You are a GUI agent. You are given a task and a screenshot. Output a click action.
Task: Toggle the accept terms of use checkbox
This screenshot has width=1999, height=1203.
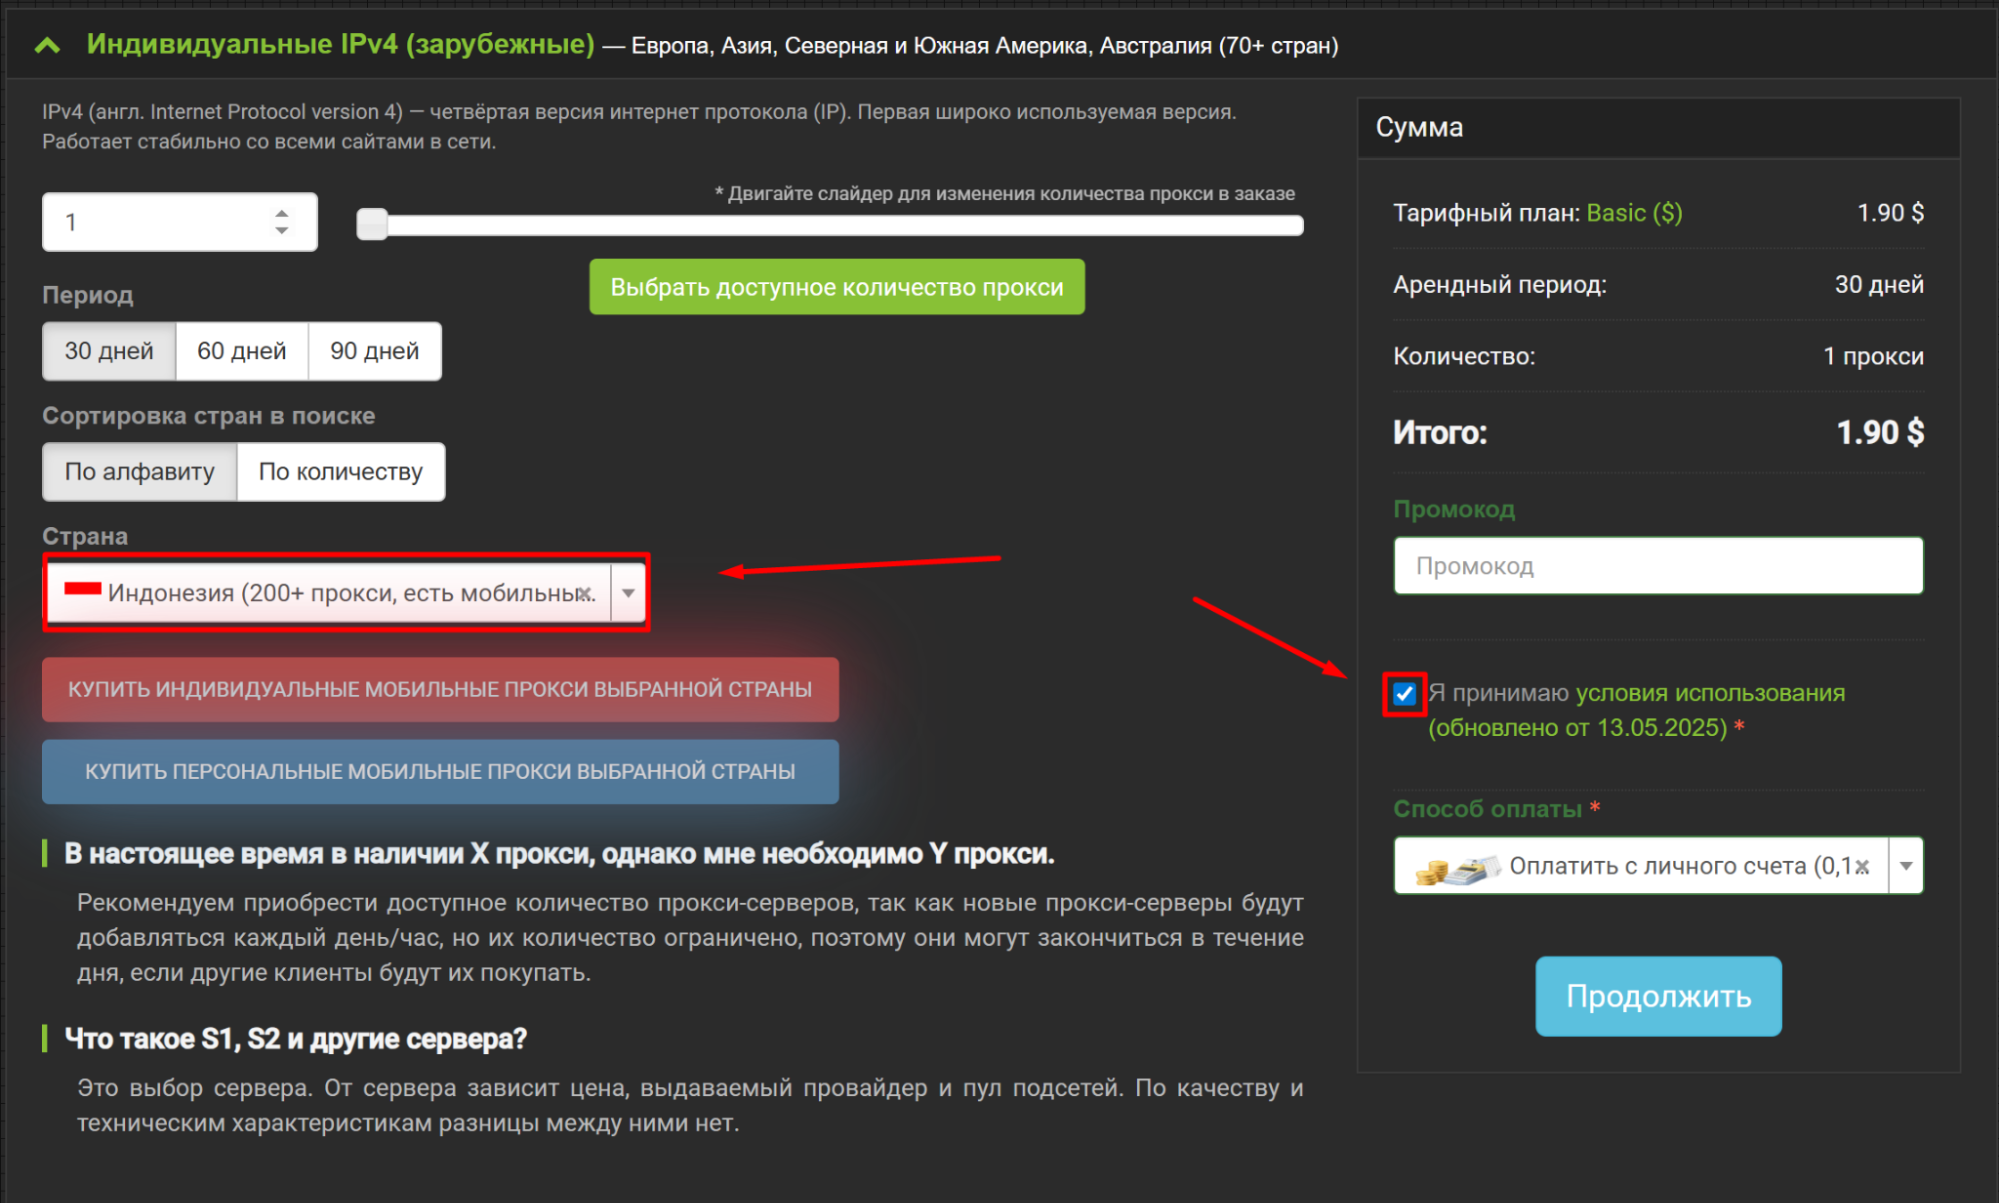[x=1404, y=694]
